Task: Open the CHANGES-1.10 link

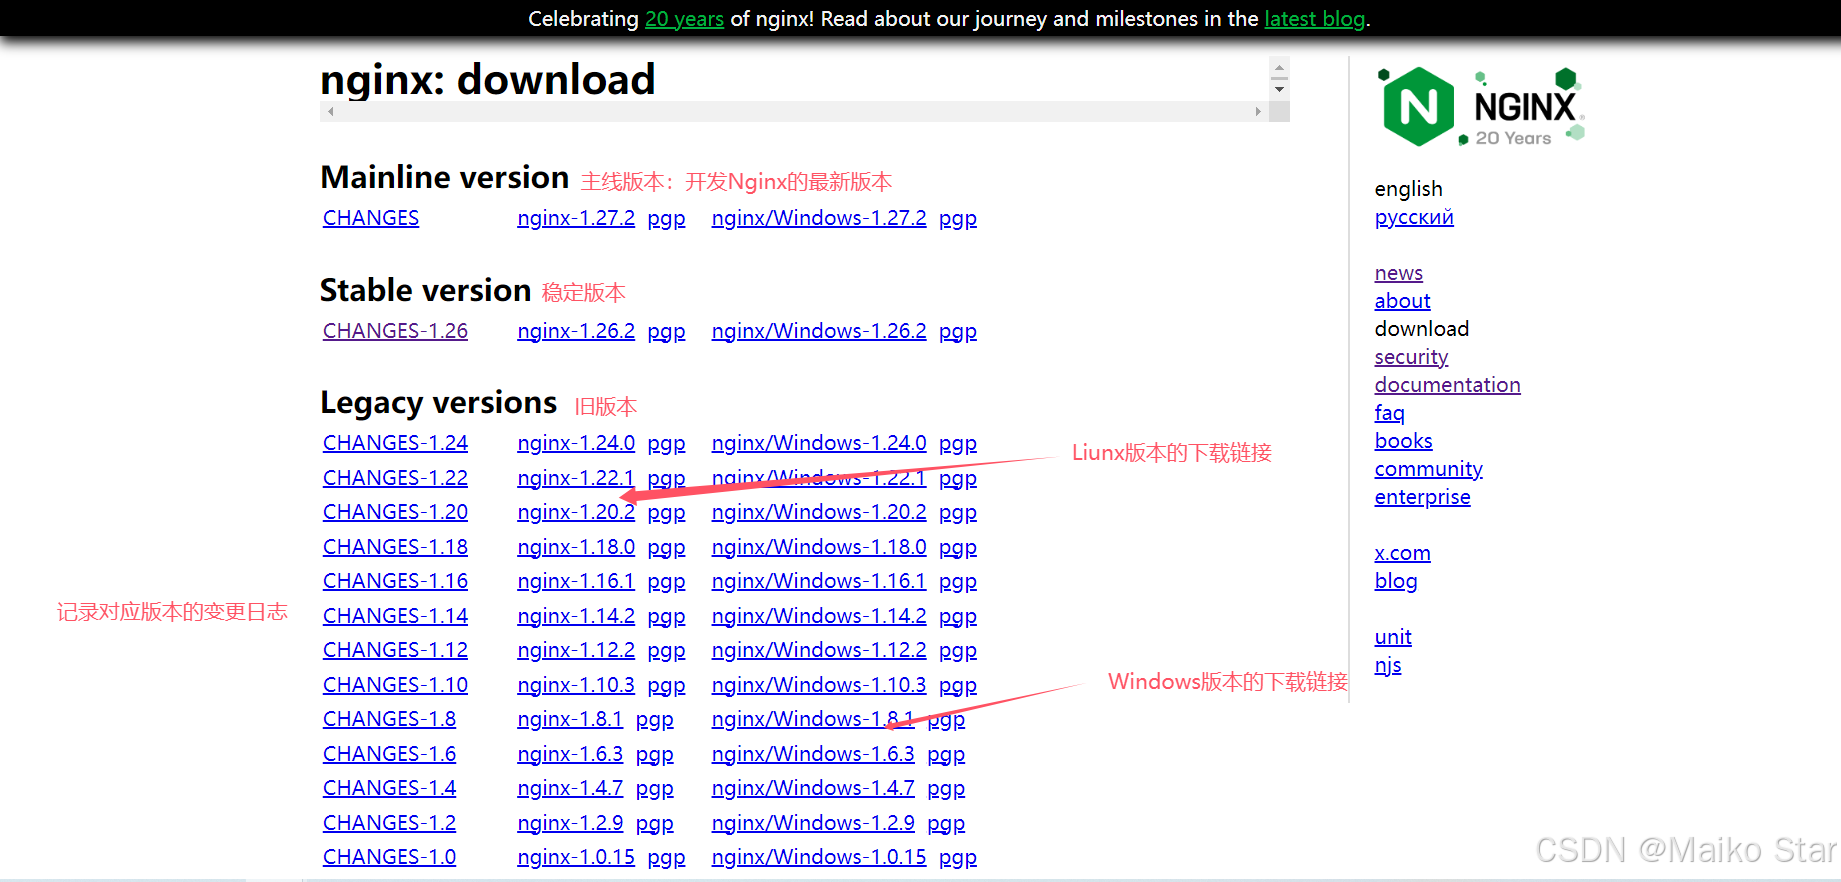Action: point(395,685)
